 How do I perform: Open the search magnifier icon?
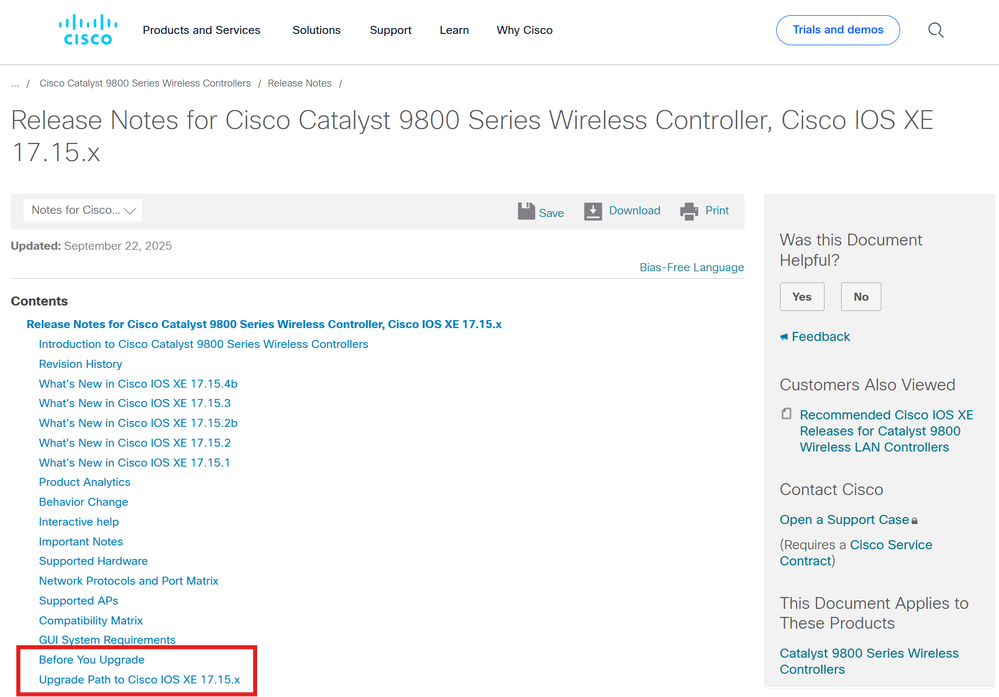[936, 30]
